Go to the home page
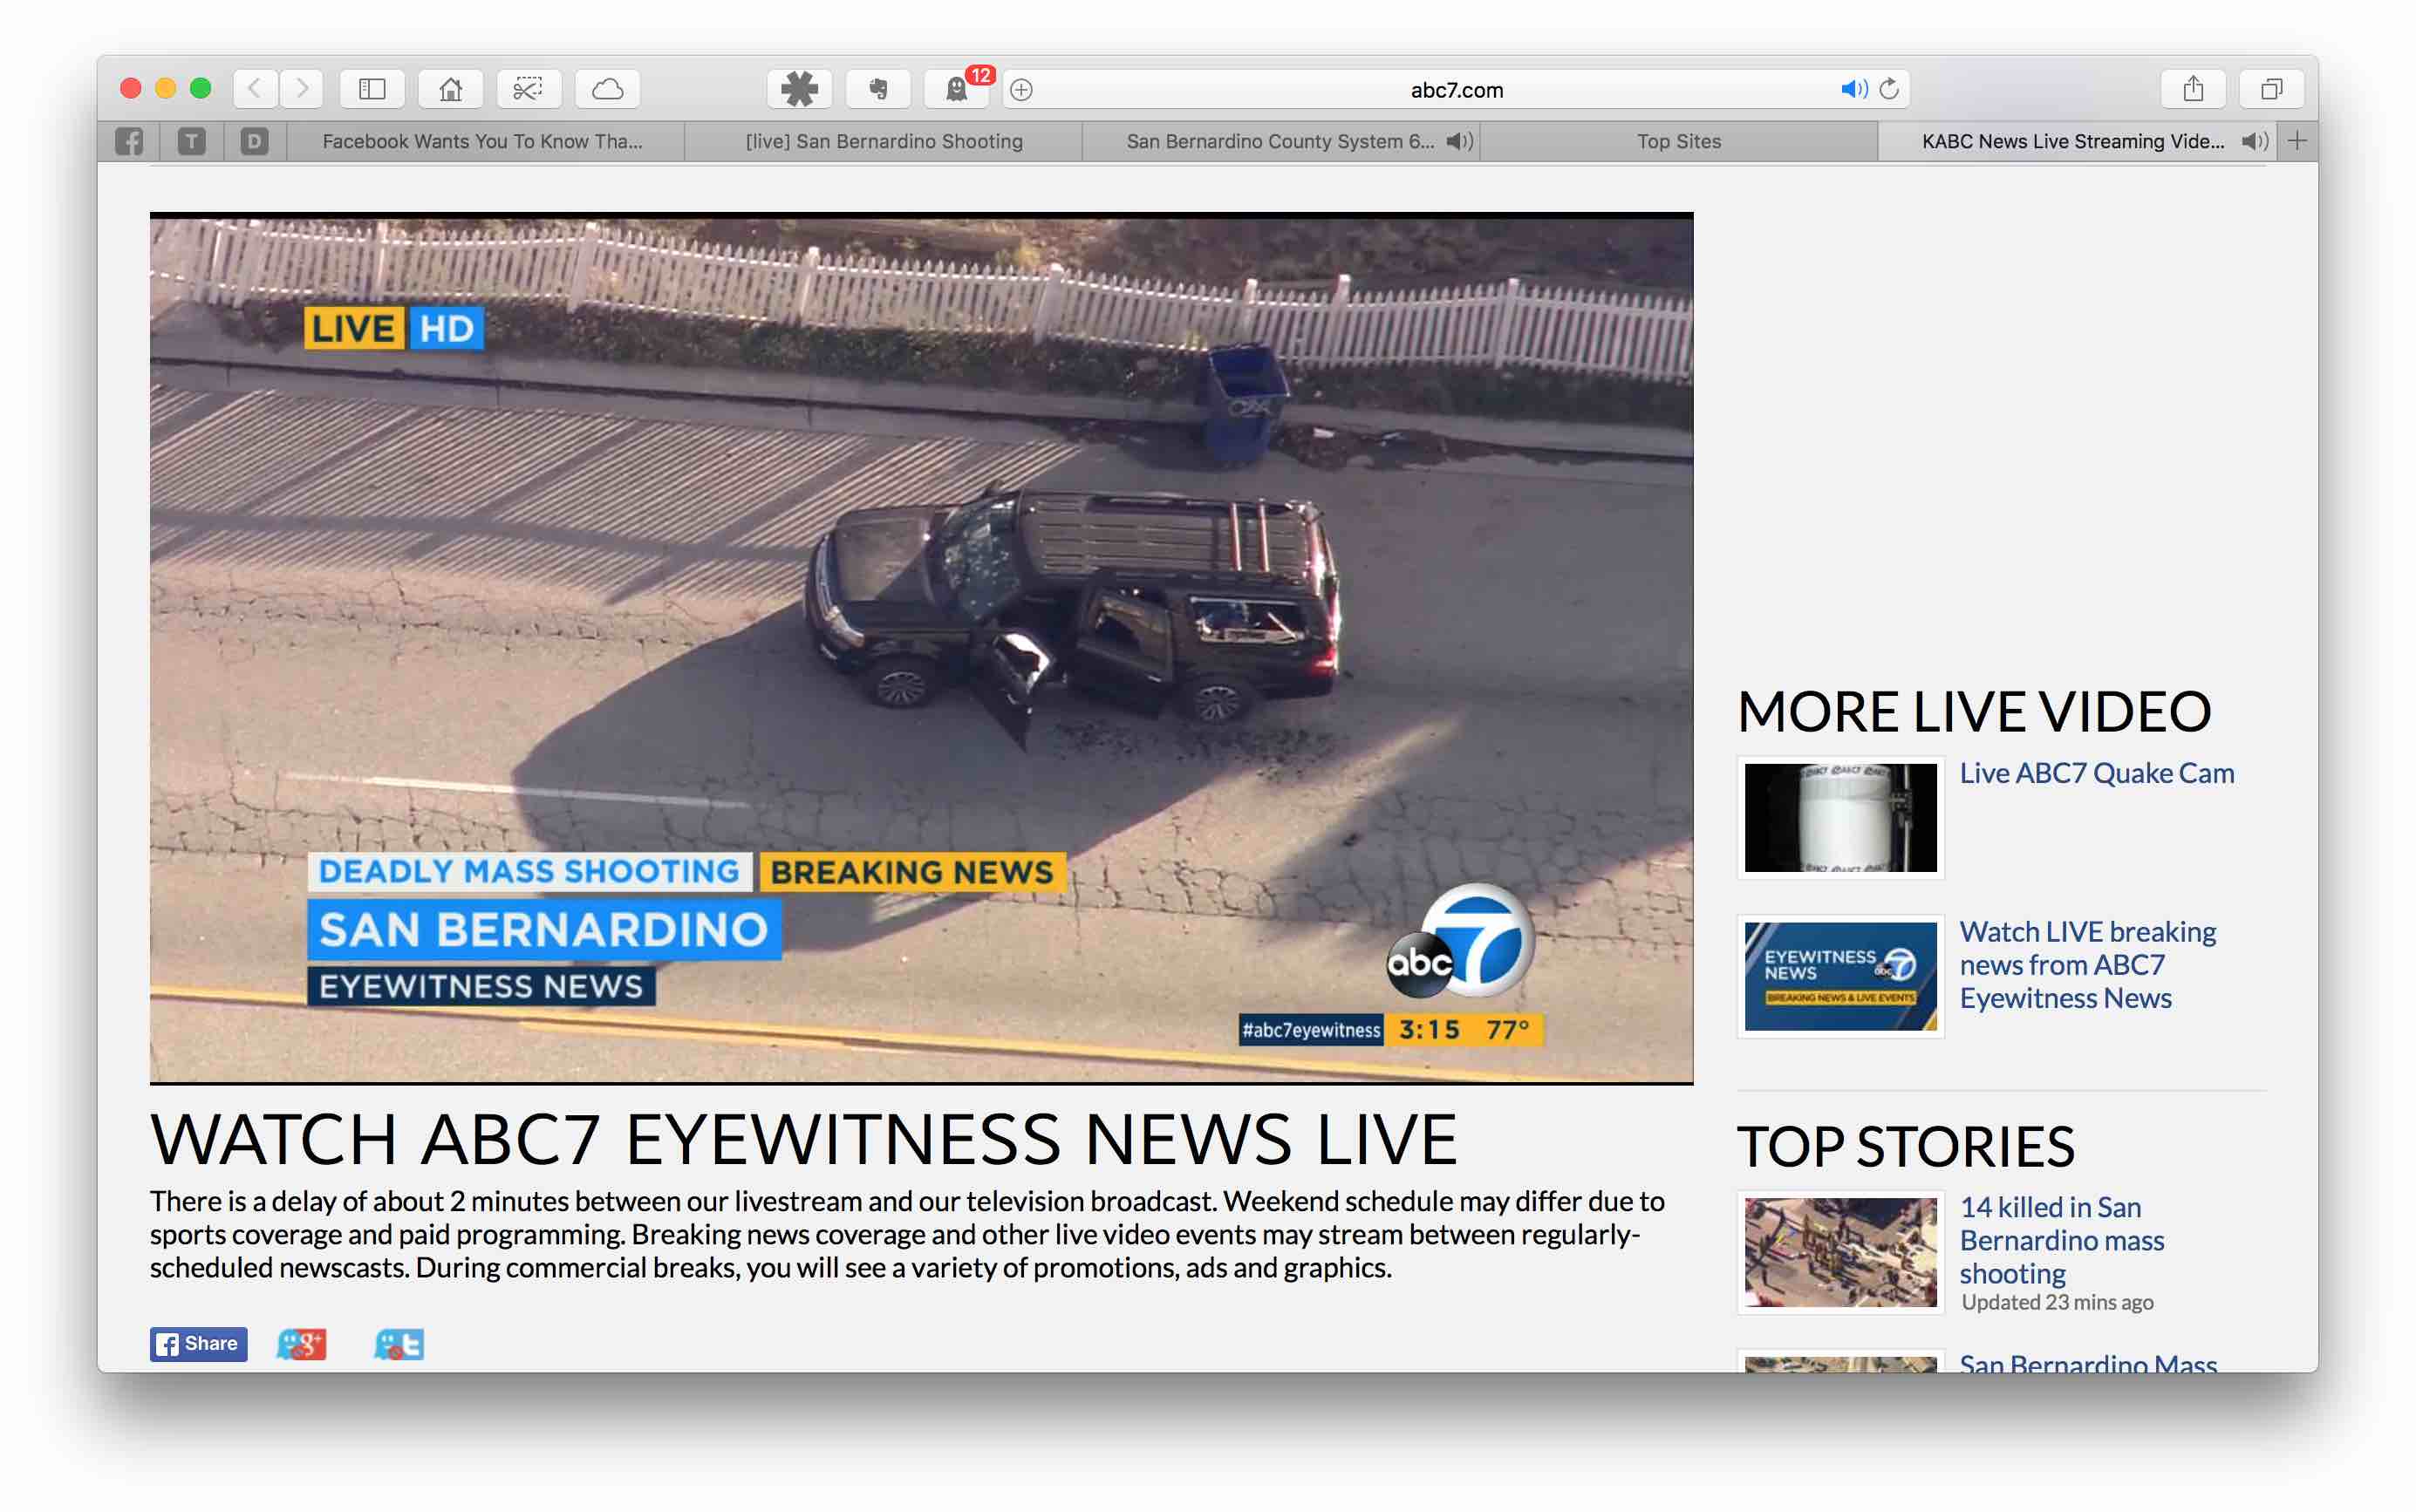This screenshot has width=2416, height=1512. click(x=450, y=89)
